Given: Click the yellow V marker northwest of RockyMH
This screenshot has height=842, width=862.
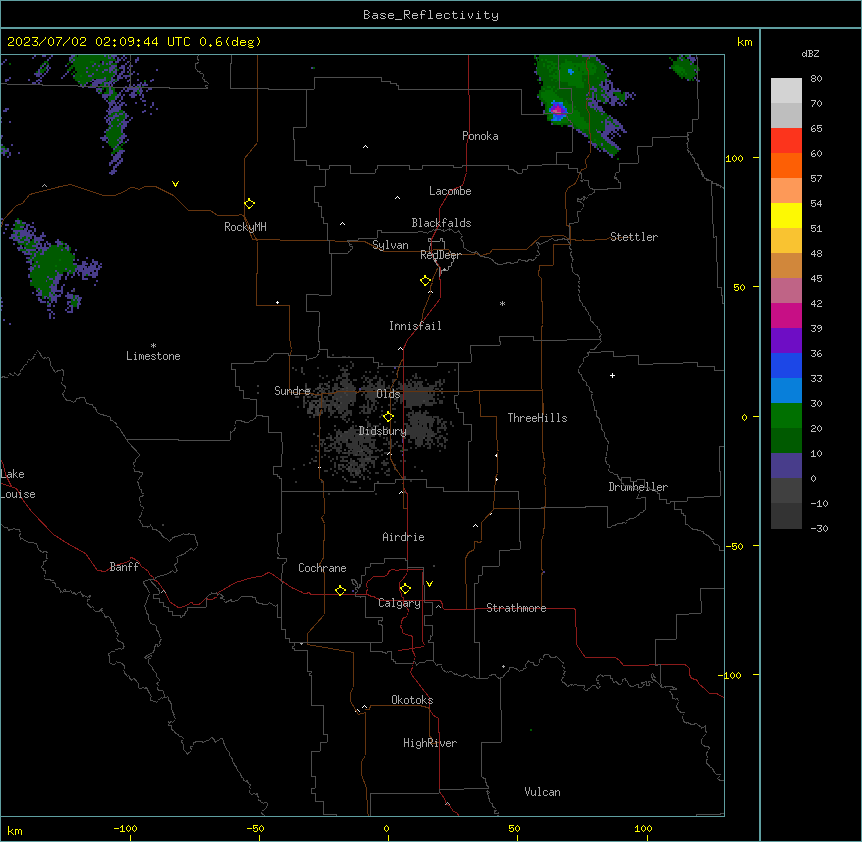Looking at the screenshot, I should [x=175, y=184].
